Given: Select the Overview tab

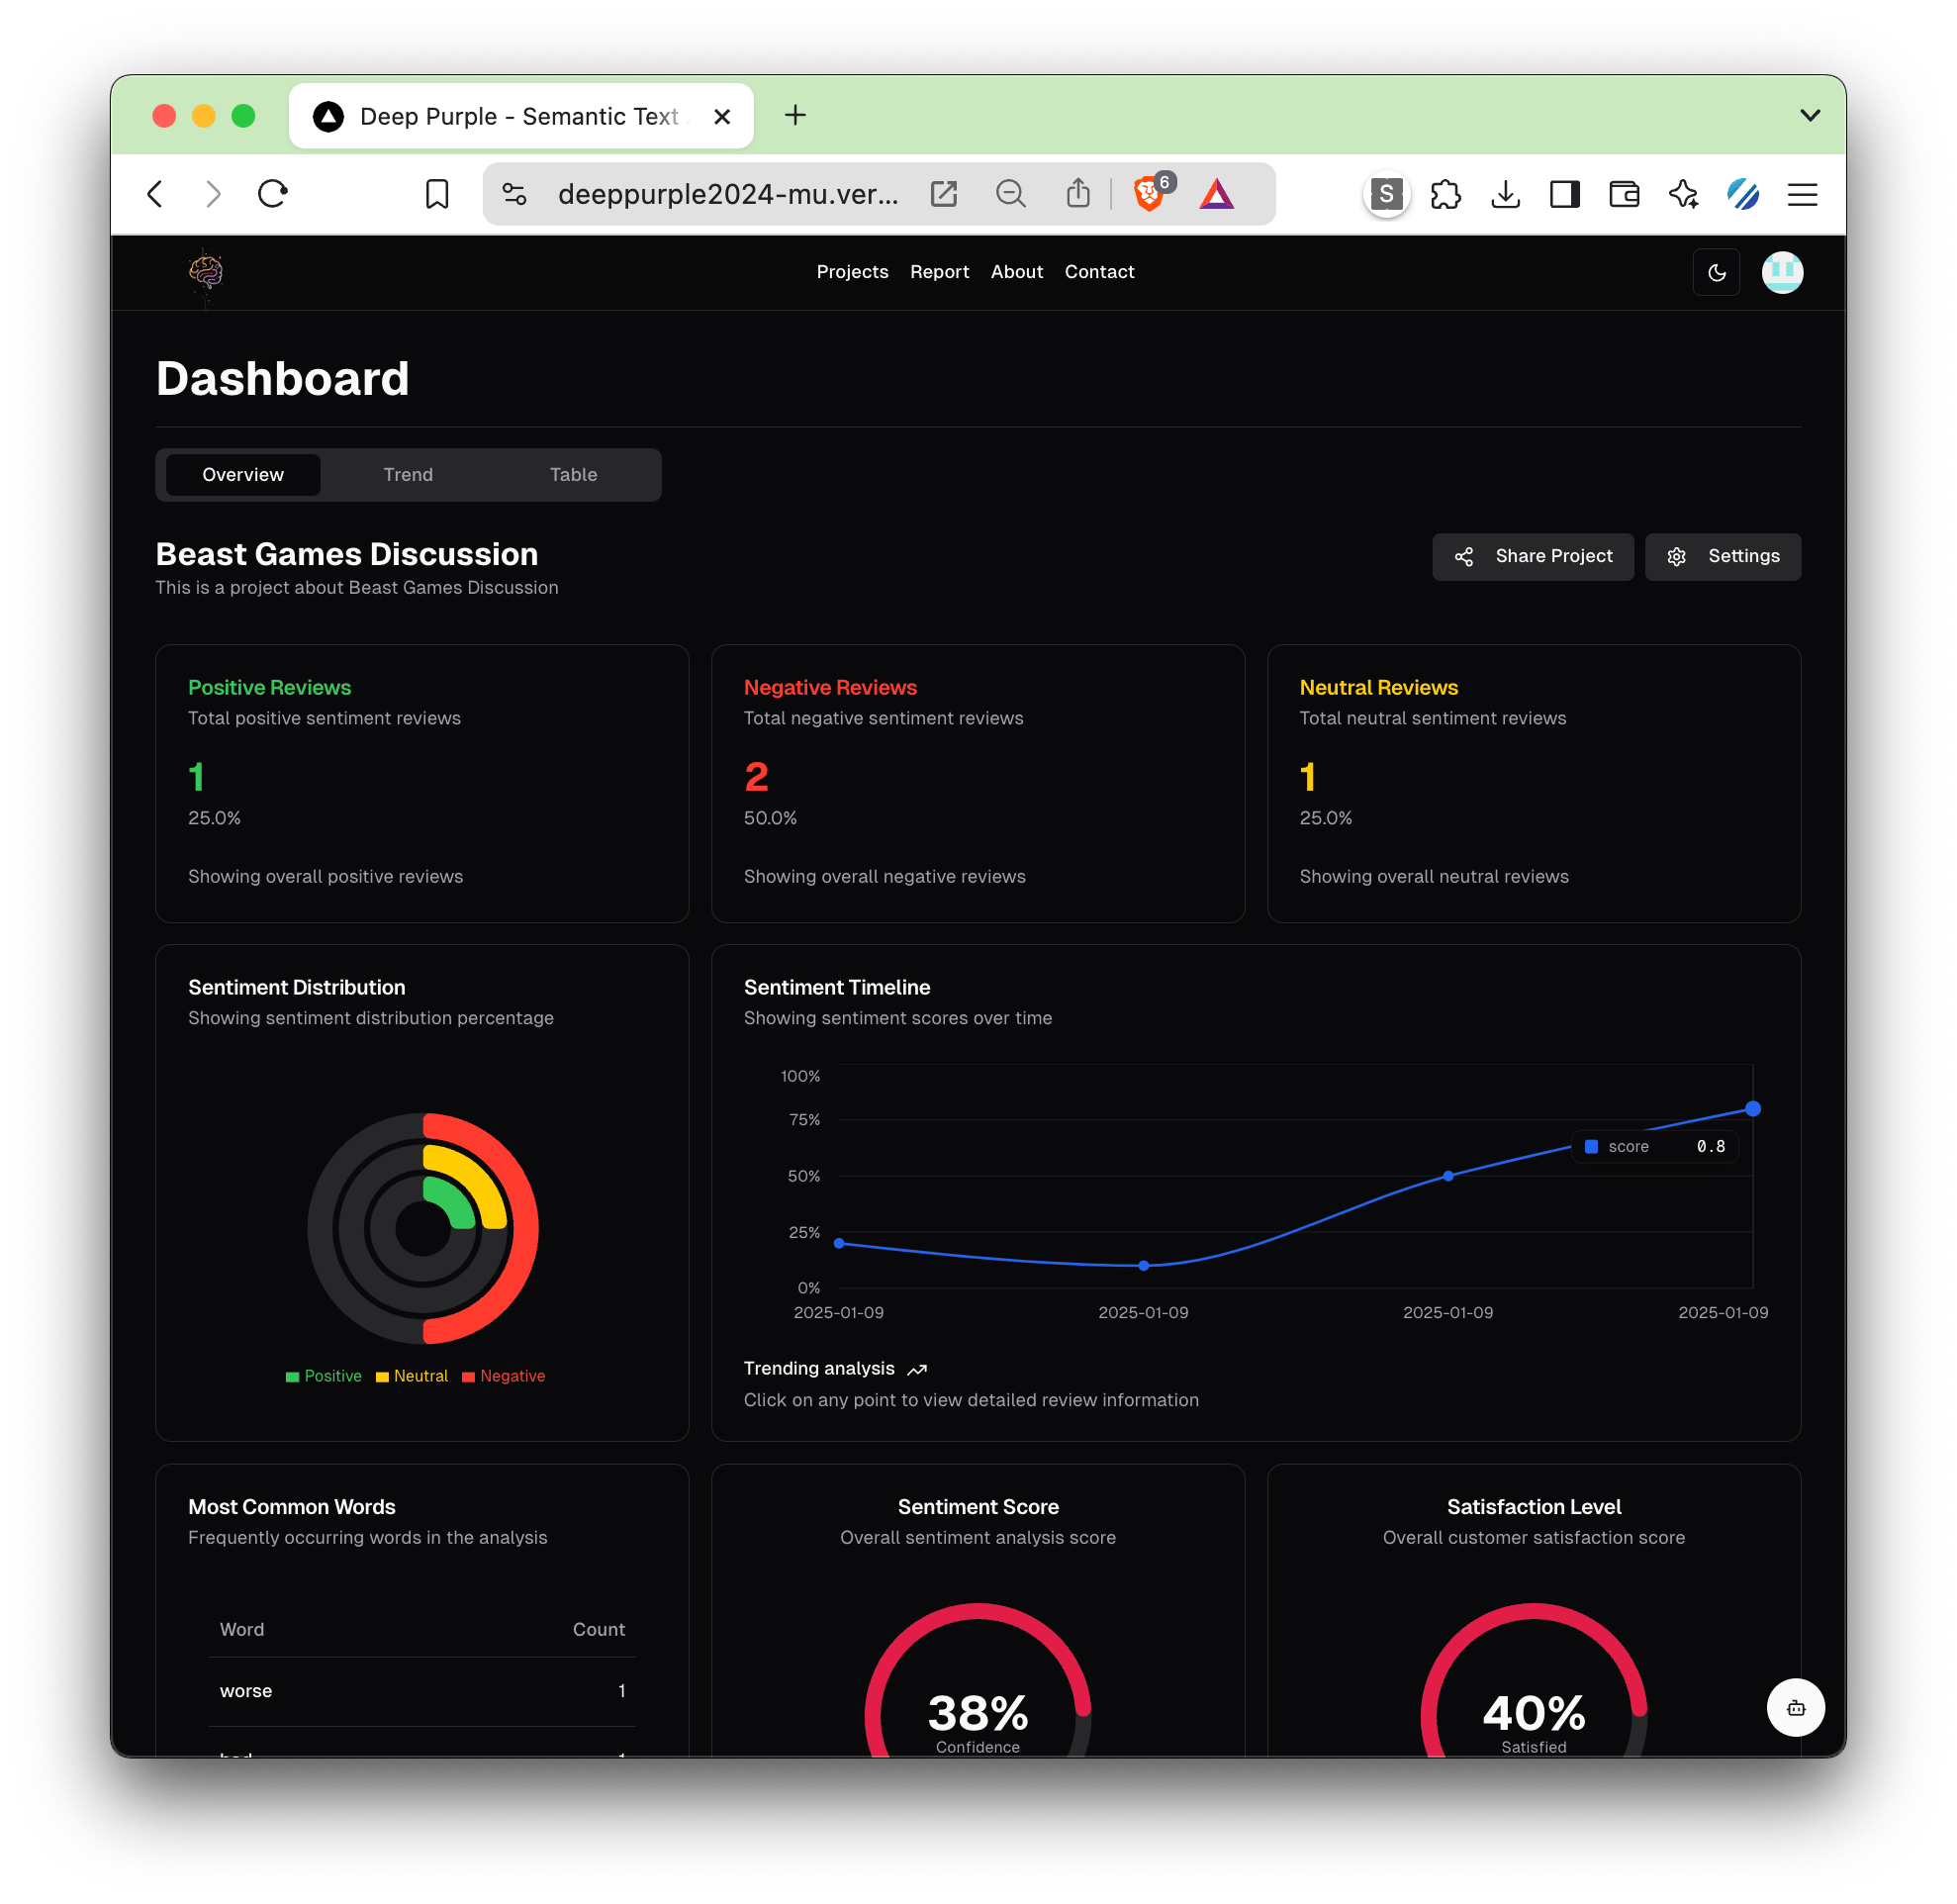Looking at the screenshot, I should click(243, 475).
